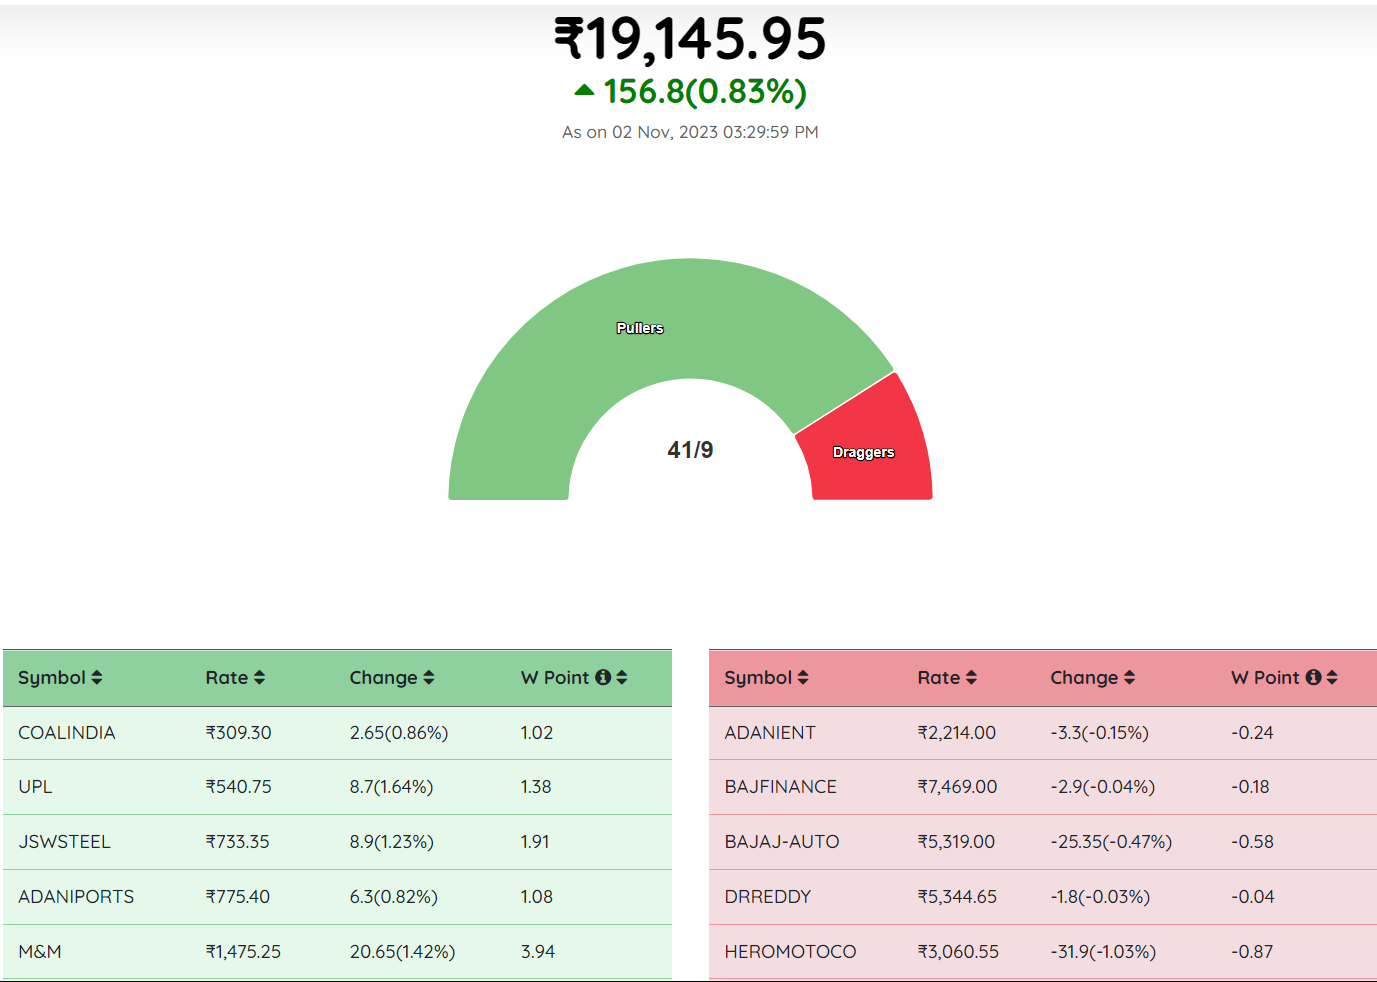Select ADANIPORTS symbol
Viewport: 1377px width, 982px height.
(76, 897)
